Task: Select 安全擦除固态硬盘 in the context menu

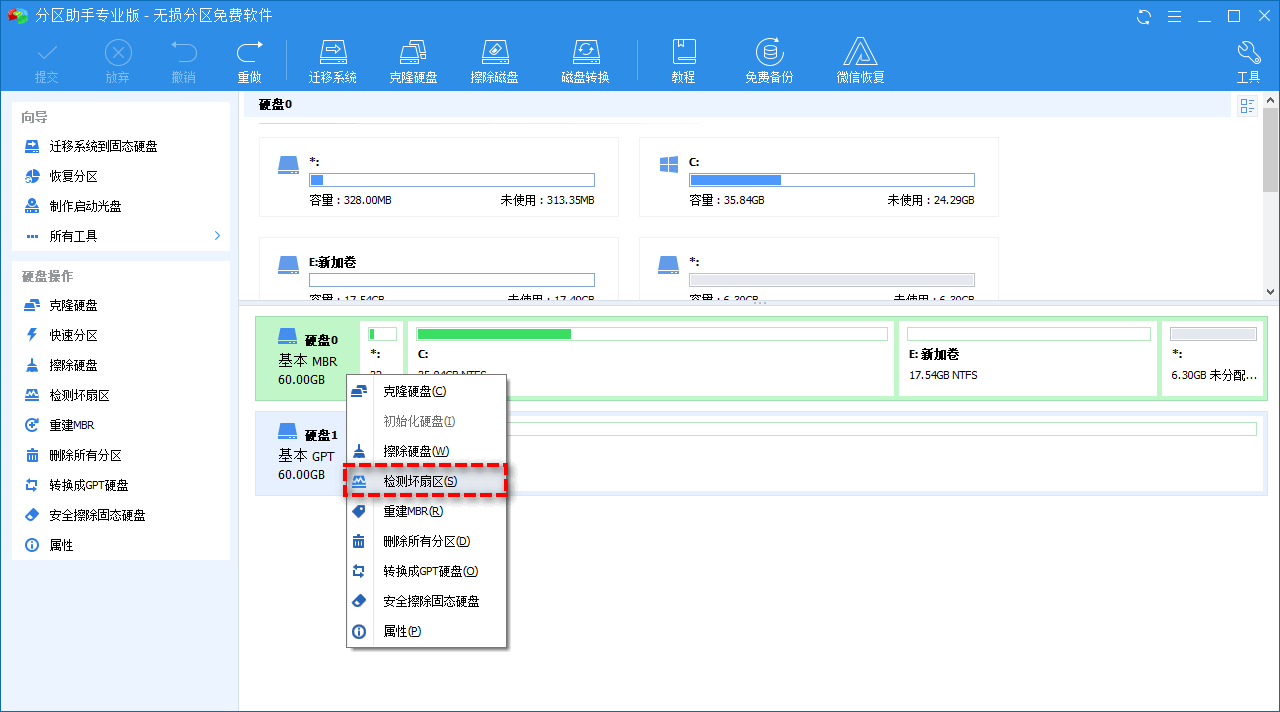Action: [426, 601]
